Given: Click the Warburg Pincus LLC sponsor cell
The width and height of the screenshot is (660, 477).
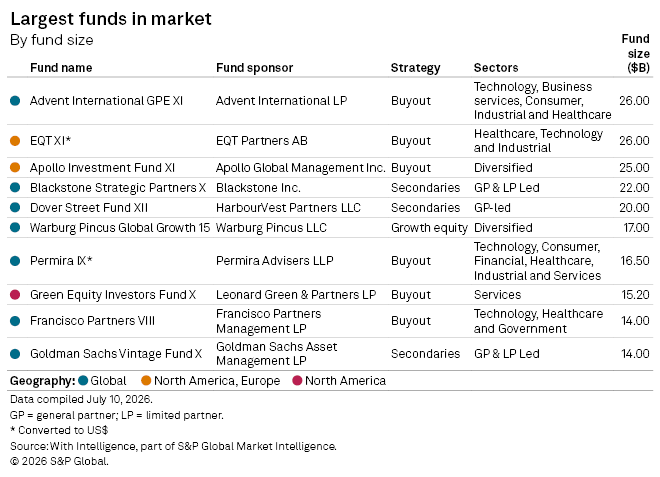Looking at the screenshot, I should pos(271,228).
